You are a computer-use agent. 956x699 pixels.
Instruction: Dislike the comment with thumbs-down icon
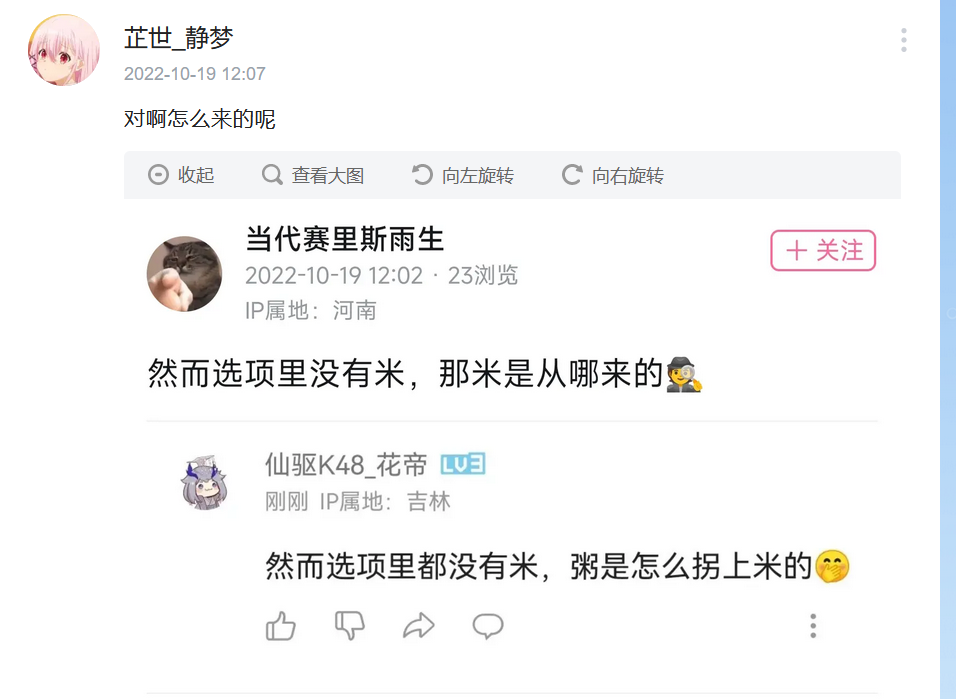[x=350, y=626]
